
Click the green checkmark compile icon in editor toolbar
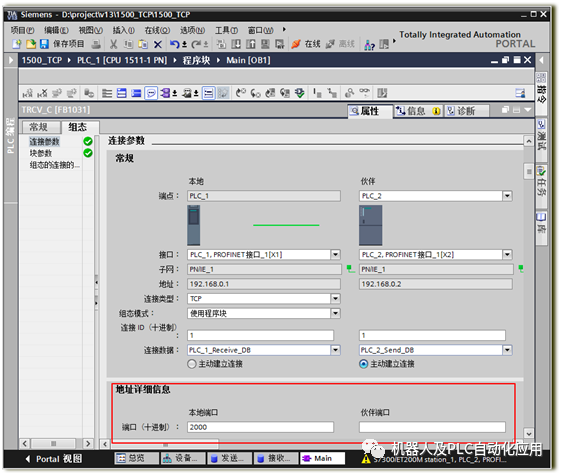click(x=299, y=93)
